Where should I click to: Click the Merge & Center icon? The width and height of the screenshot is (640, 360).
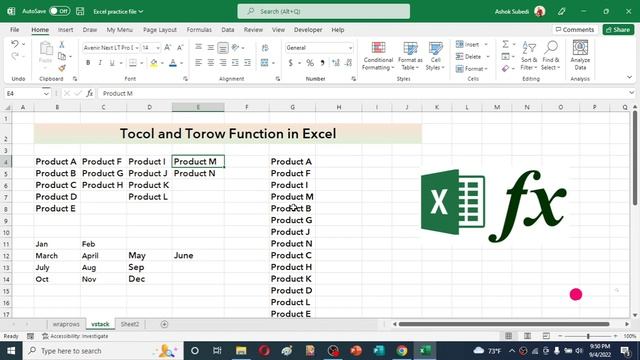click(264, 63)
